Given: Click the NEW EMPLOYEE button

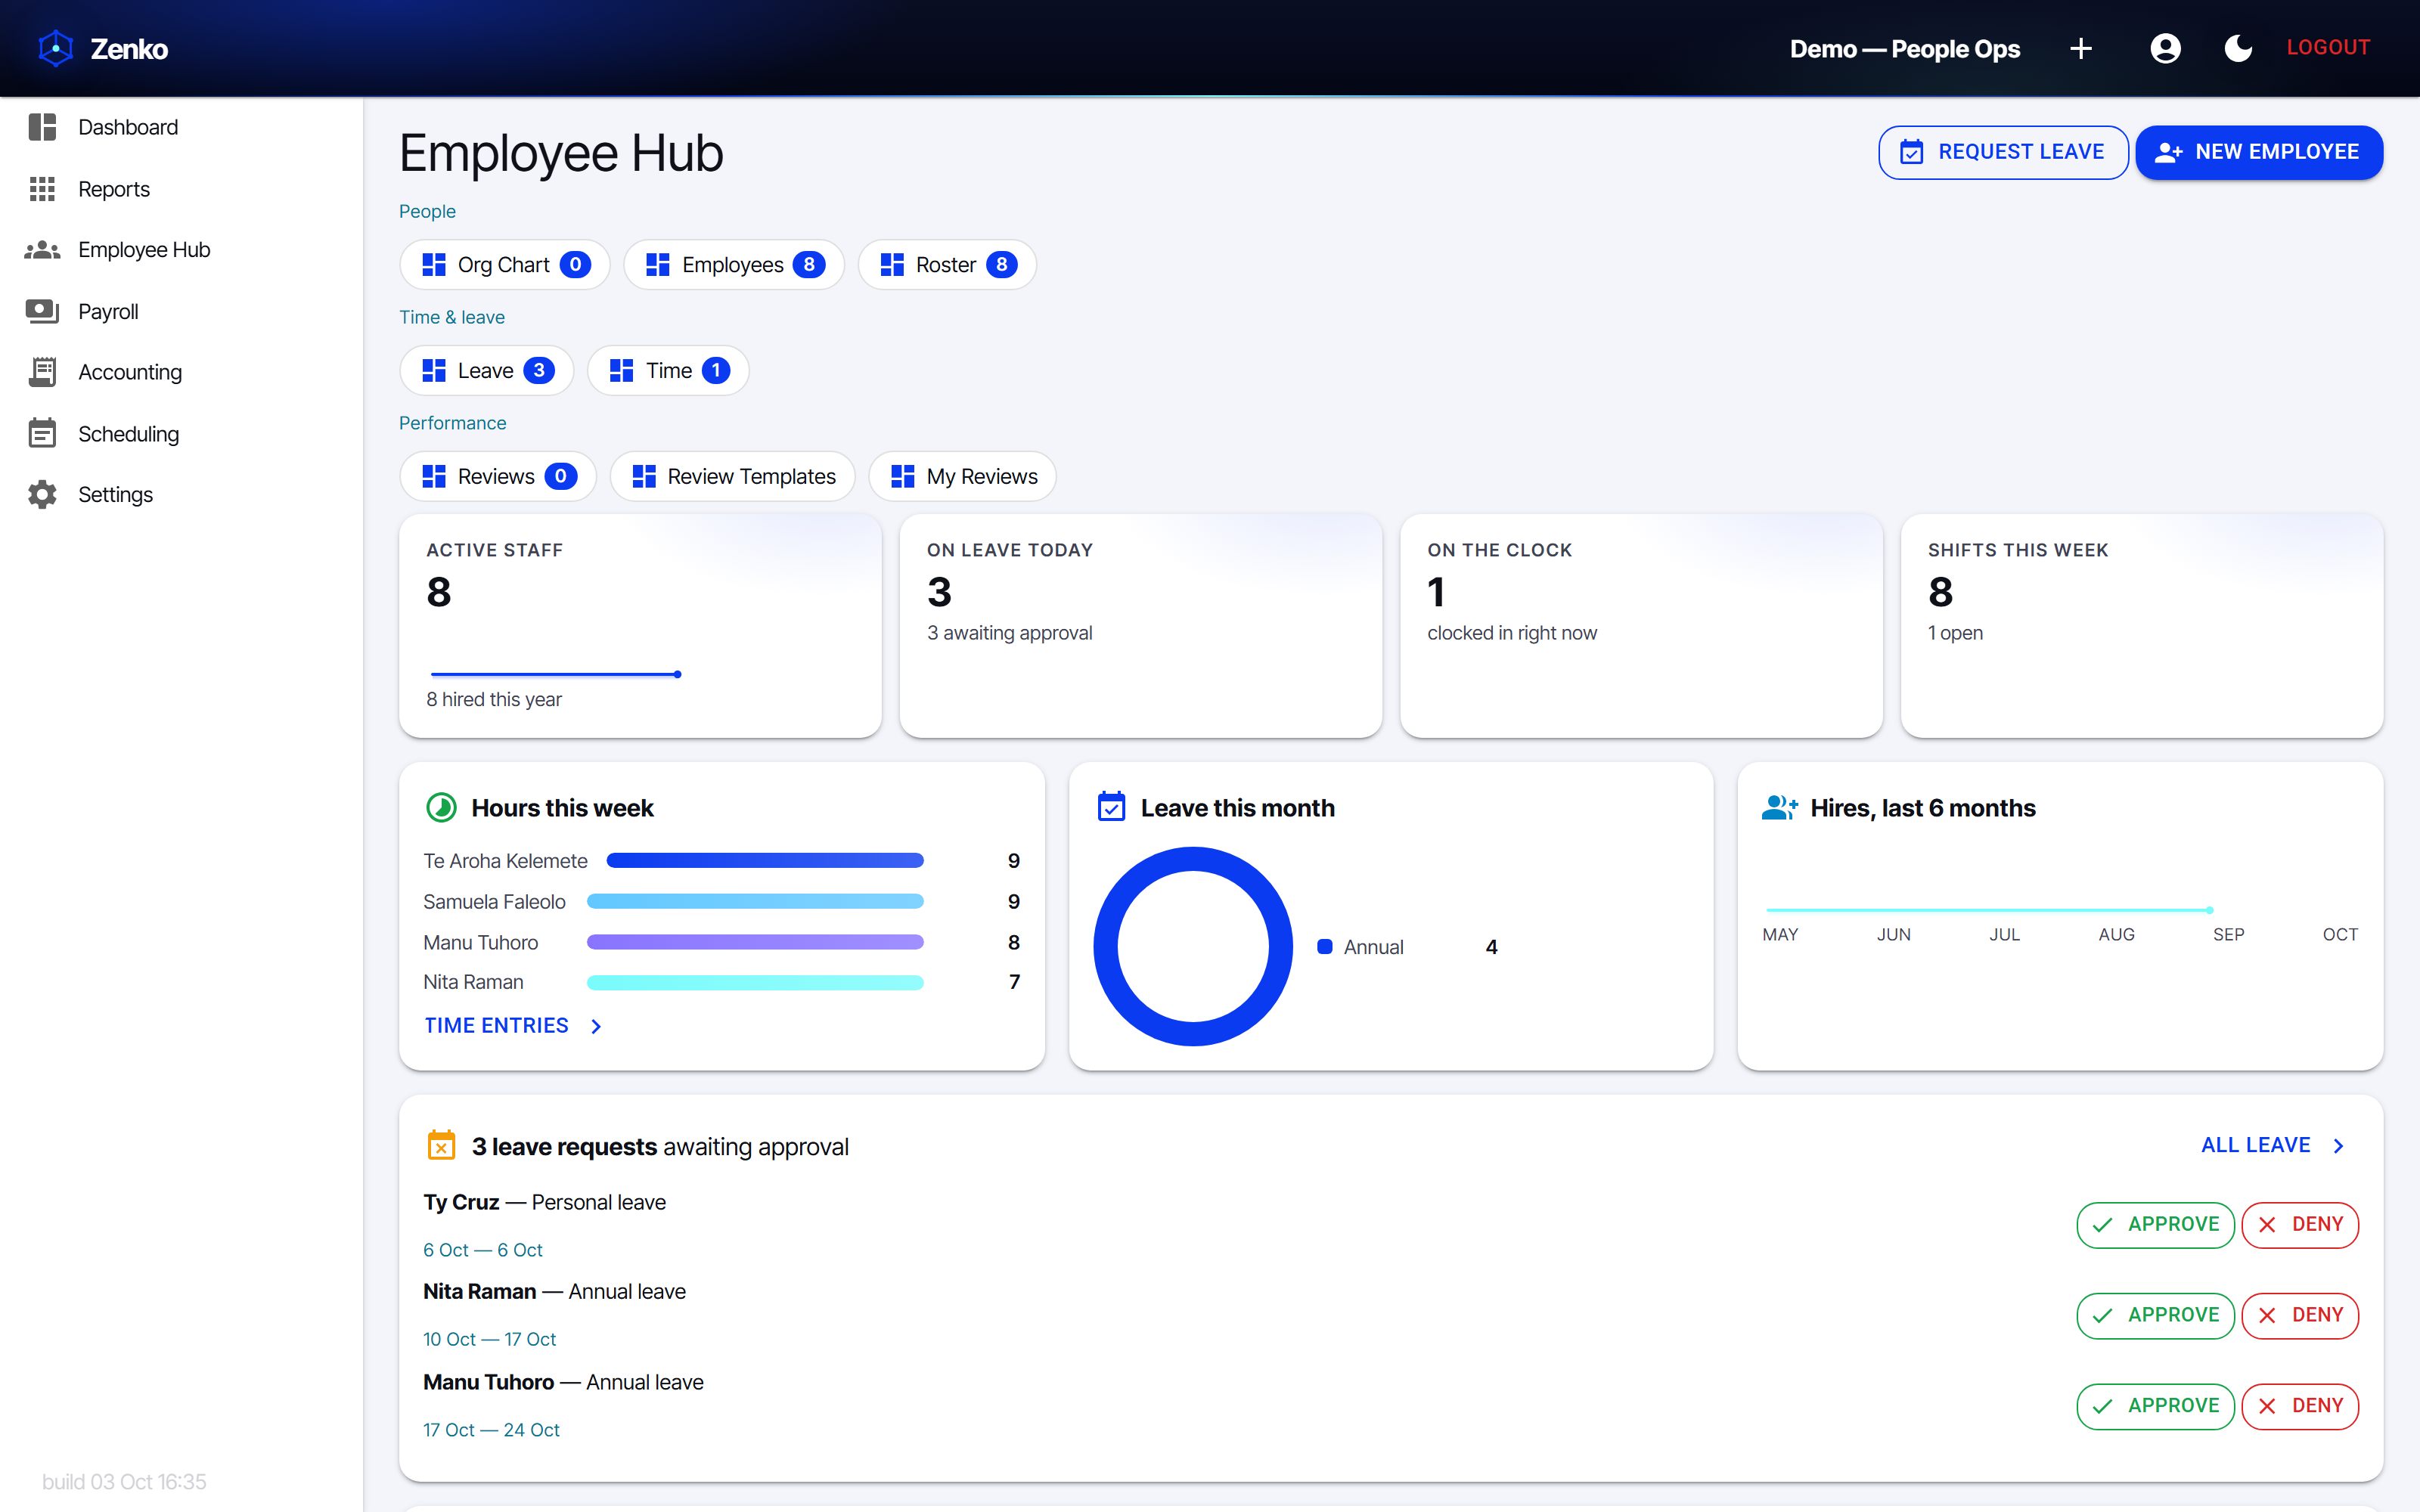Looking at the screenshot, I should (x=2259, y=152).
